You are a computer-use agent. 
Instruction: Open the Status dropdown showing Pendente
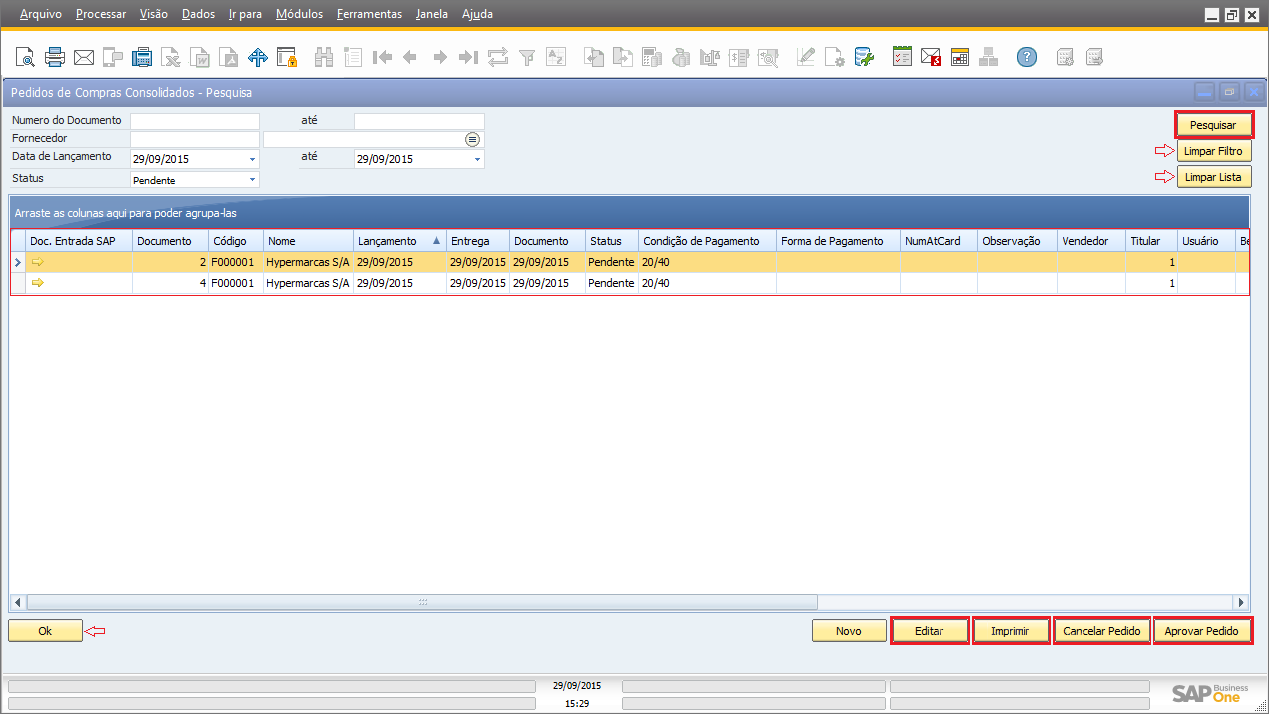click(252, 180)
